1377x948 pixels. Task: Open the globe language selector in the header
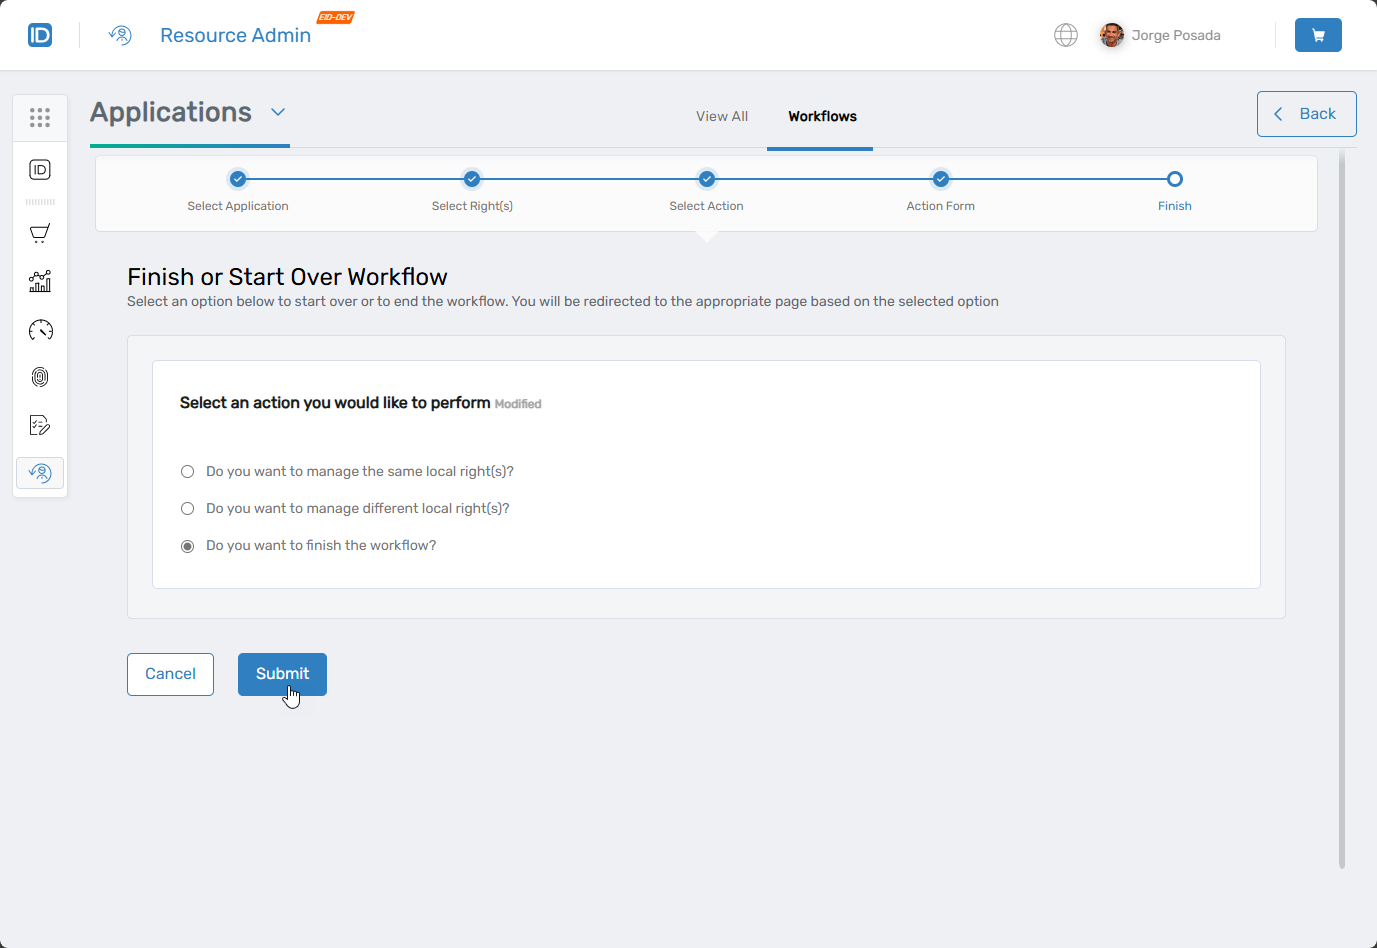click(x=1066, y=34)
